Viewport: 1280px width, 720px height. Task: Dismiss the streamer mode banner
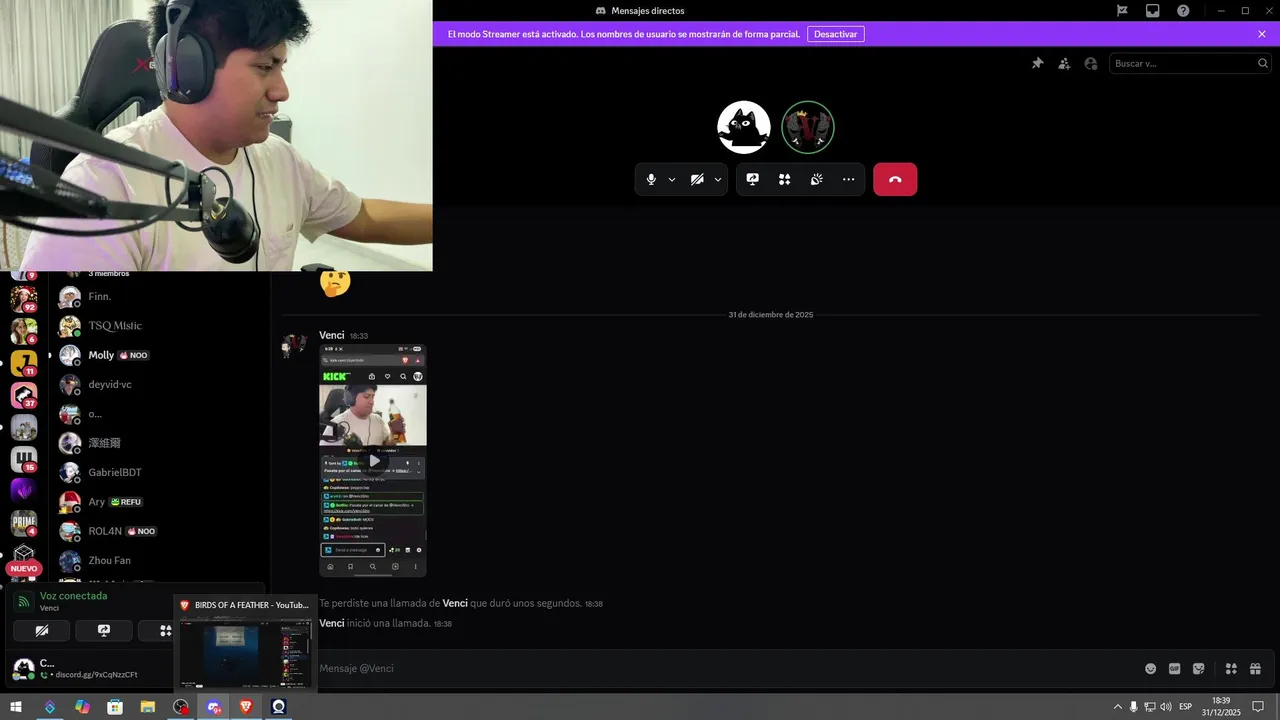point(1262,34)
